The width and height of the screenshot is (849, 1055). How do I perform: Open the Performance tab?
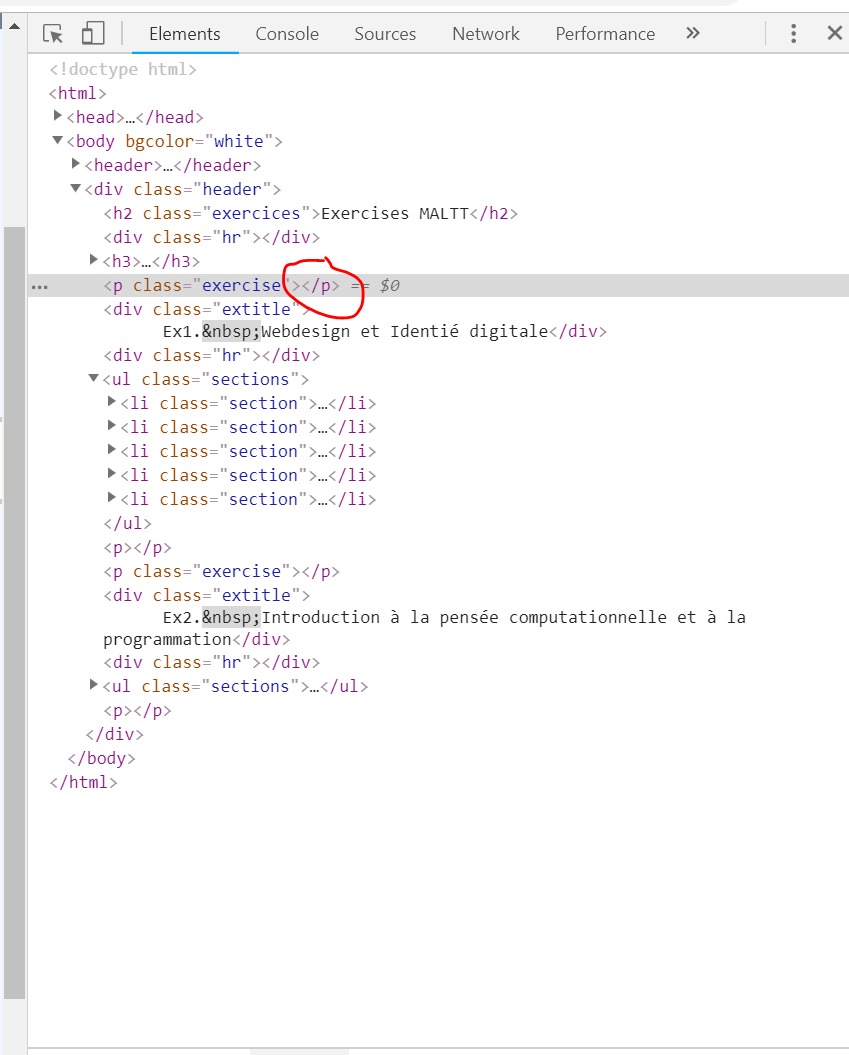[605, 34]
